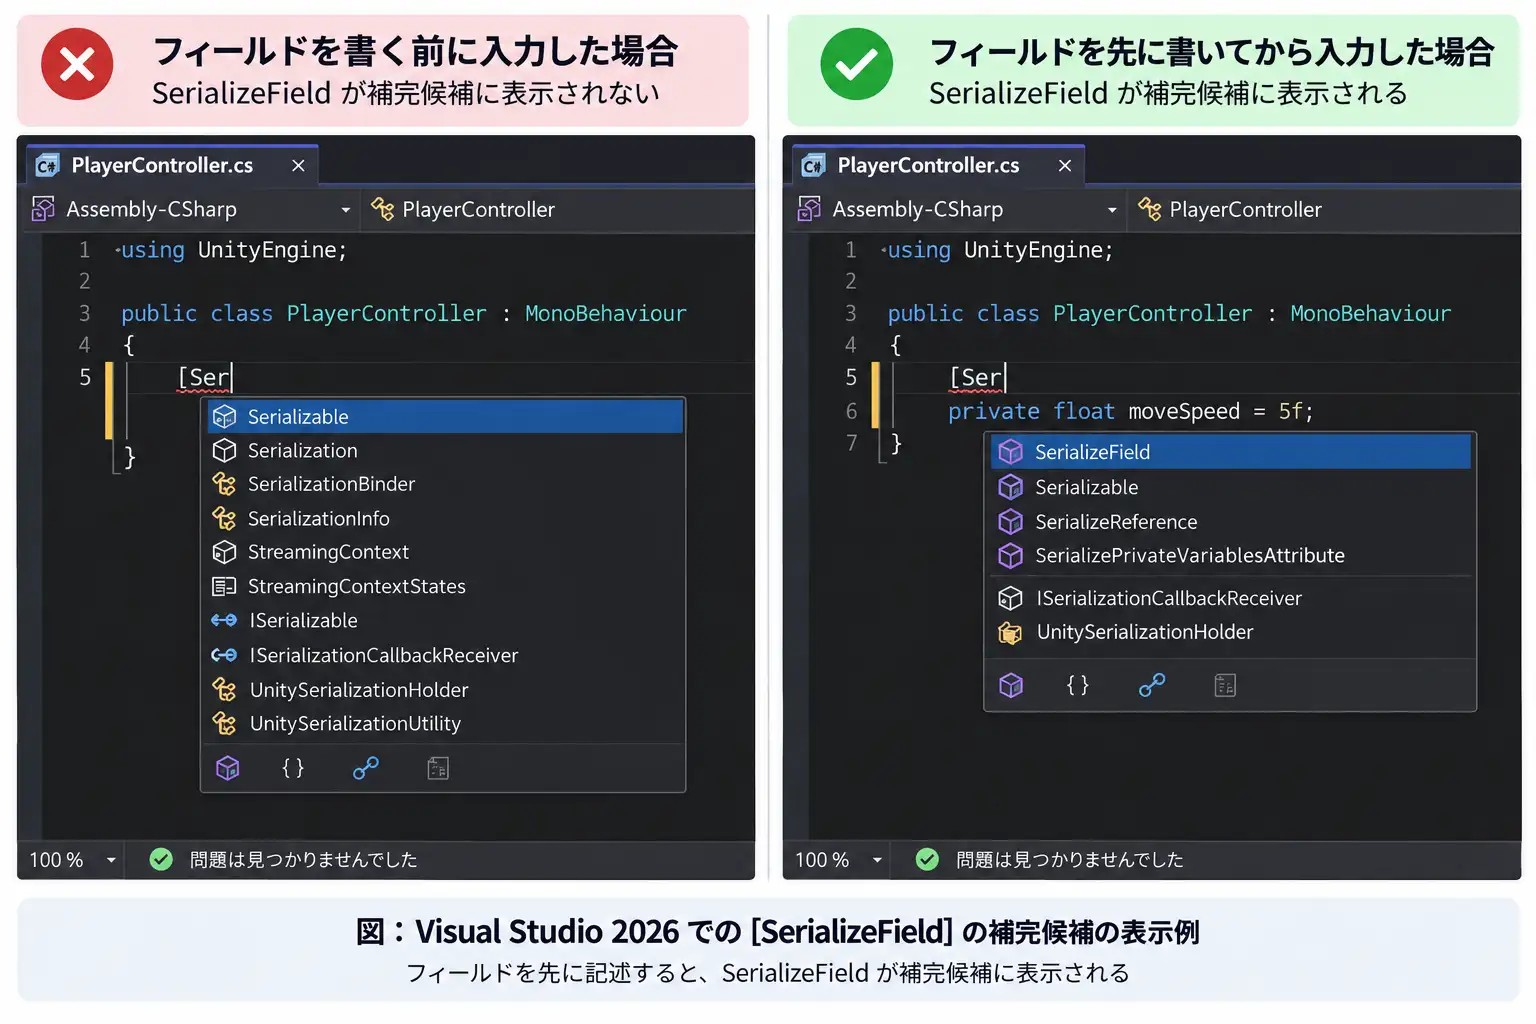The image size is (1536, 1024).
Task: Close the PlayerController.cs tab in left editor
Action: (x=298, y=166)
